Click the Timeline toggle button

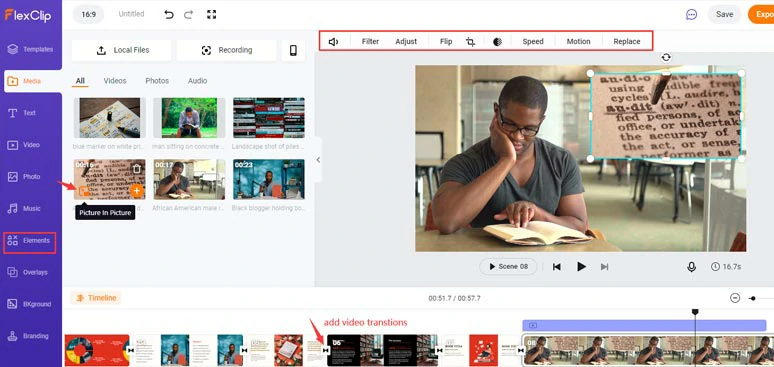point(96,298)
